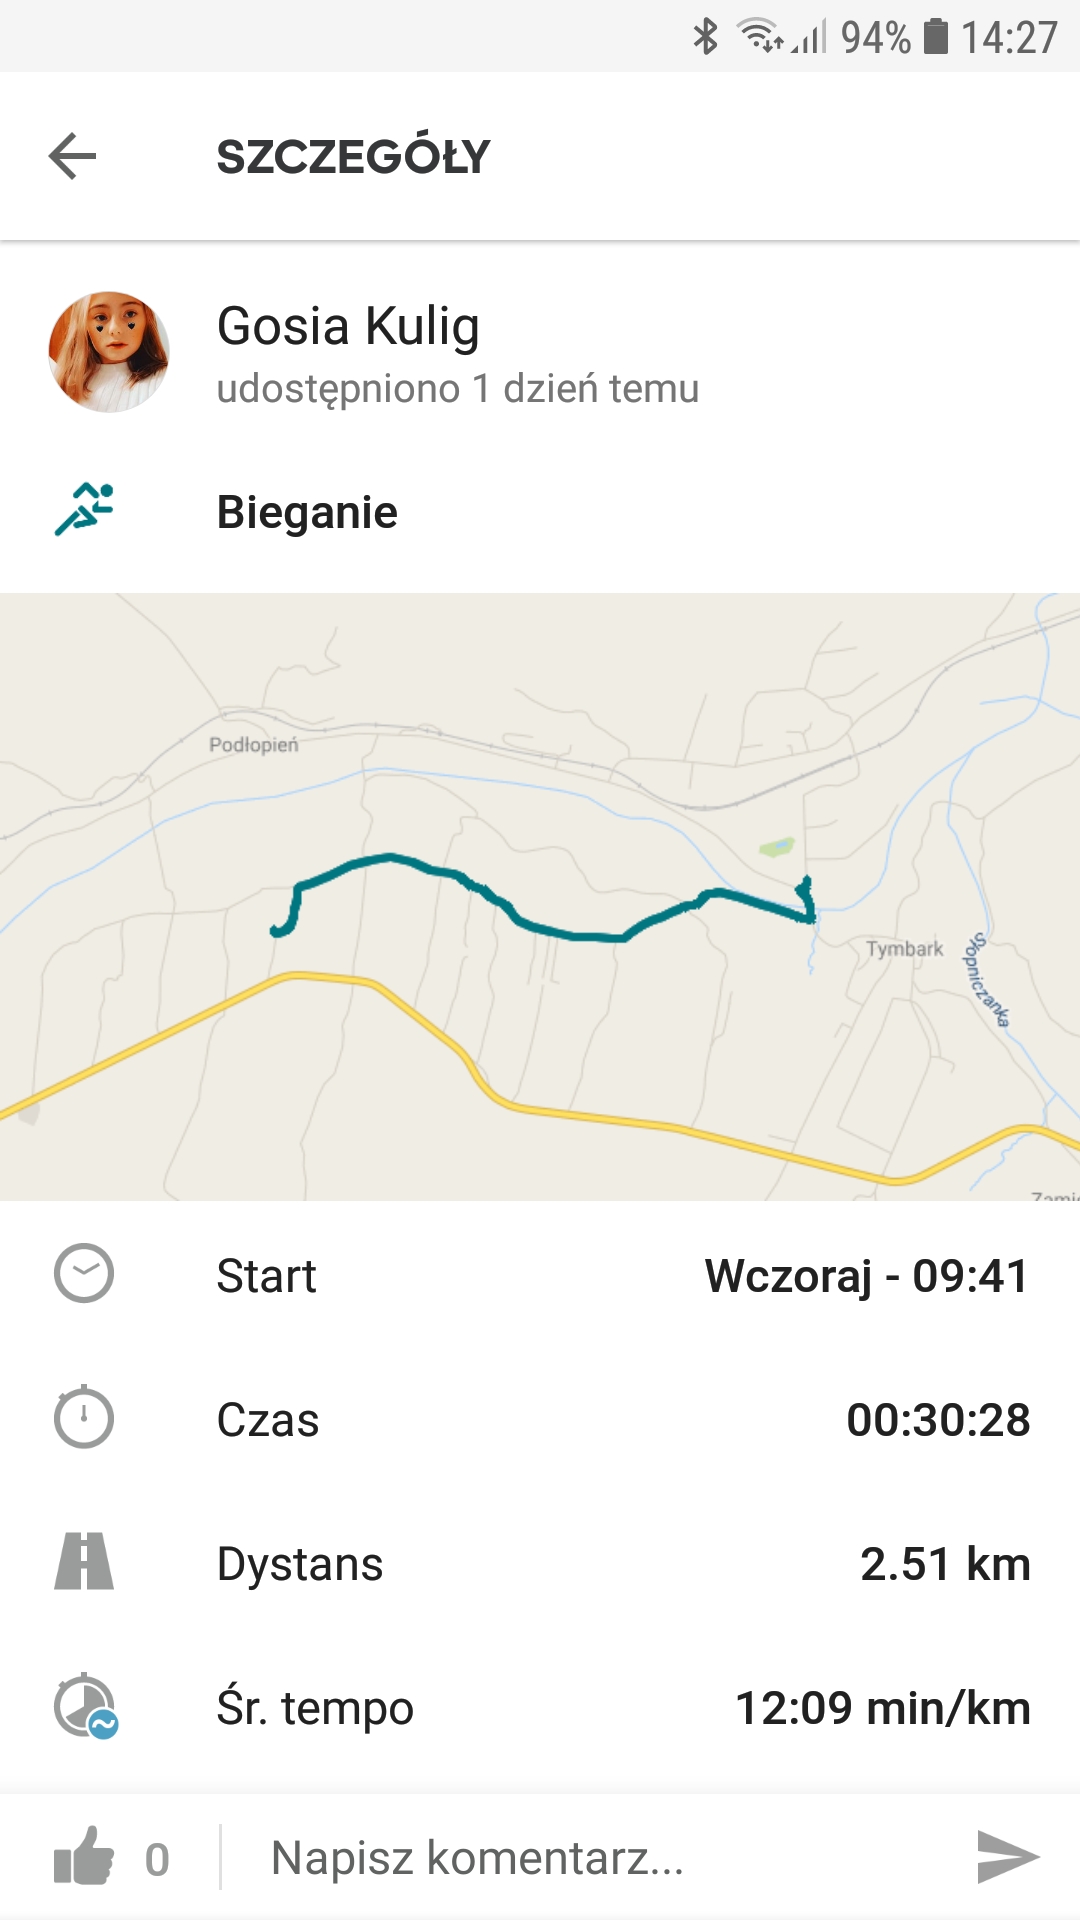
Task: Tap the pace icon beside Śr. tempo
Action: click(86, 1706)
